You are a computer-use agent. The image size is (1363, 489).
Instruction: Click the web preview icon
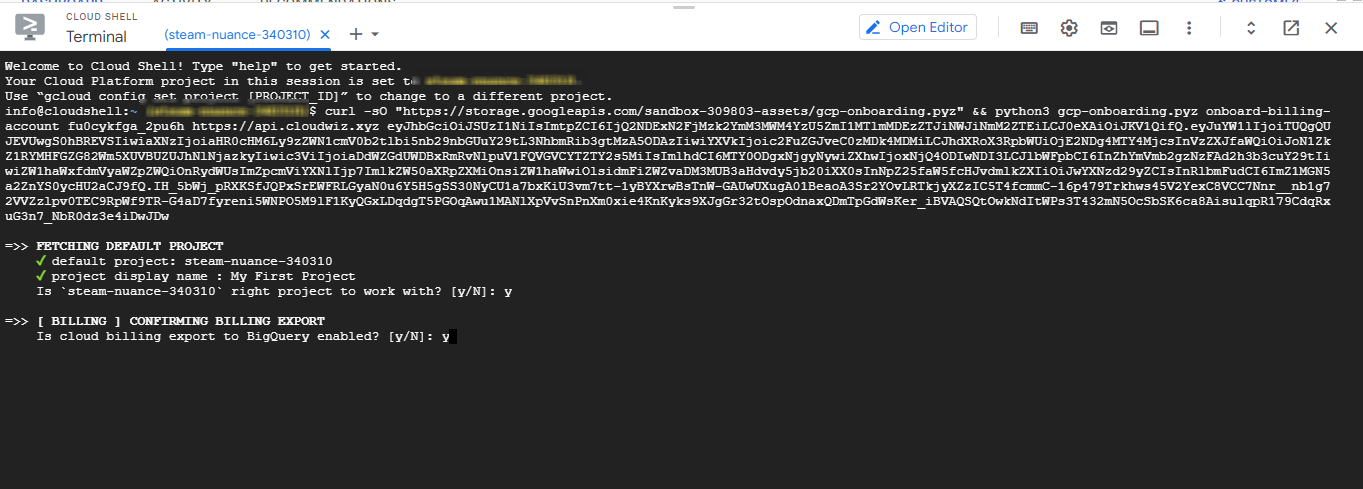coord(1109,28)
